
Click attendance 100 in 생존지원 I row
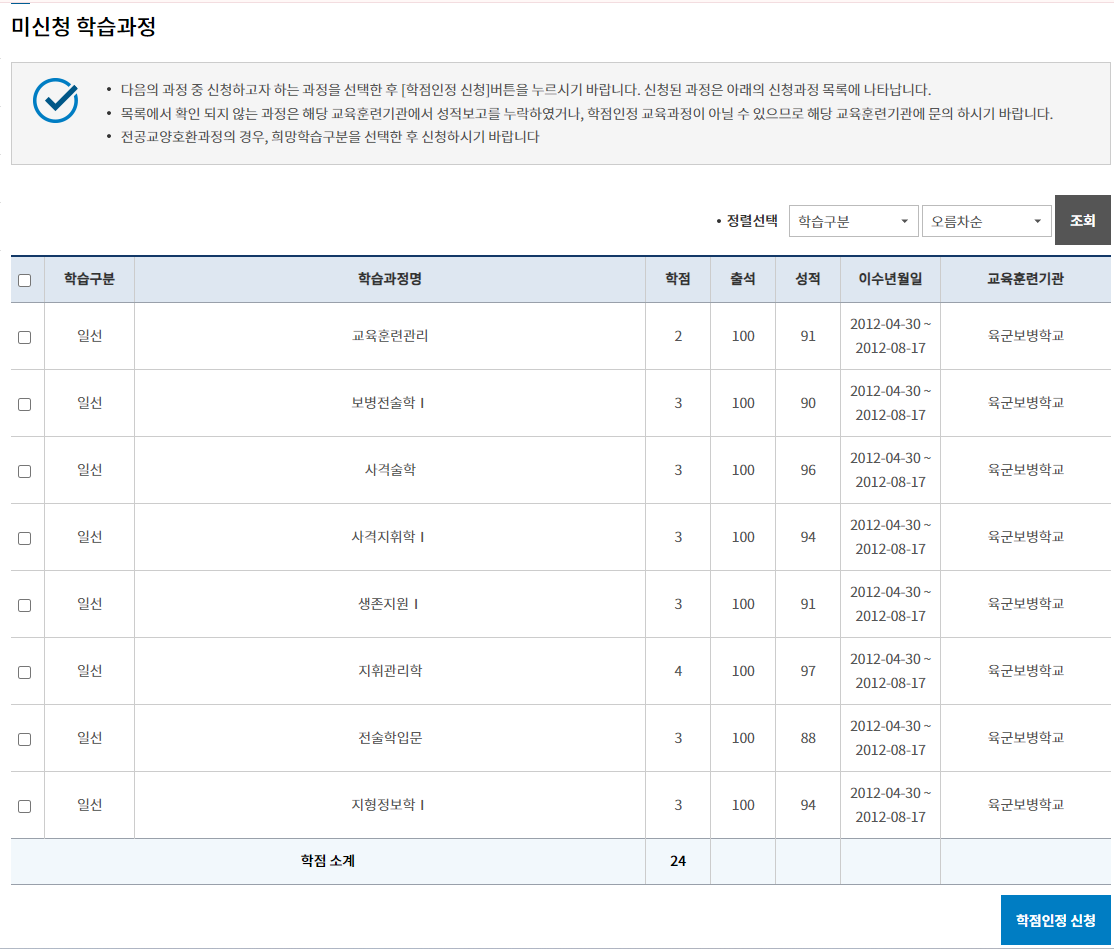(x=743, y=604)
